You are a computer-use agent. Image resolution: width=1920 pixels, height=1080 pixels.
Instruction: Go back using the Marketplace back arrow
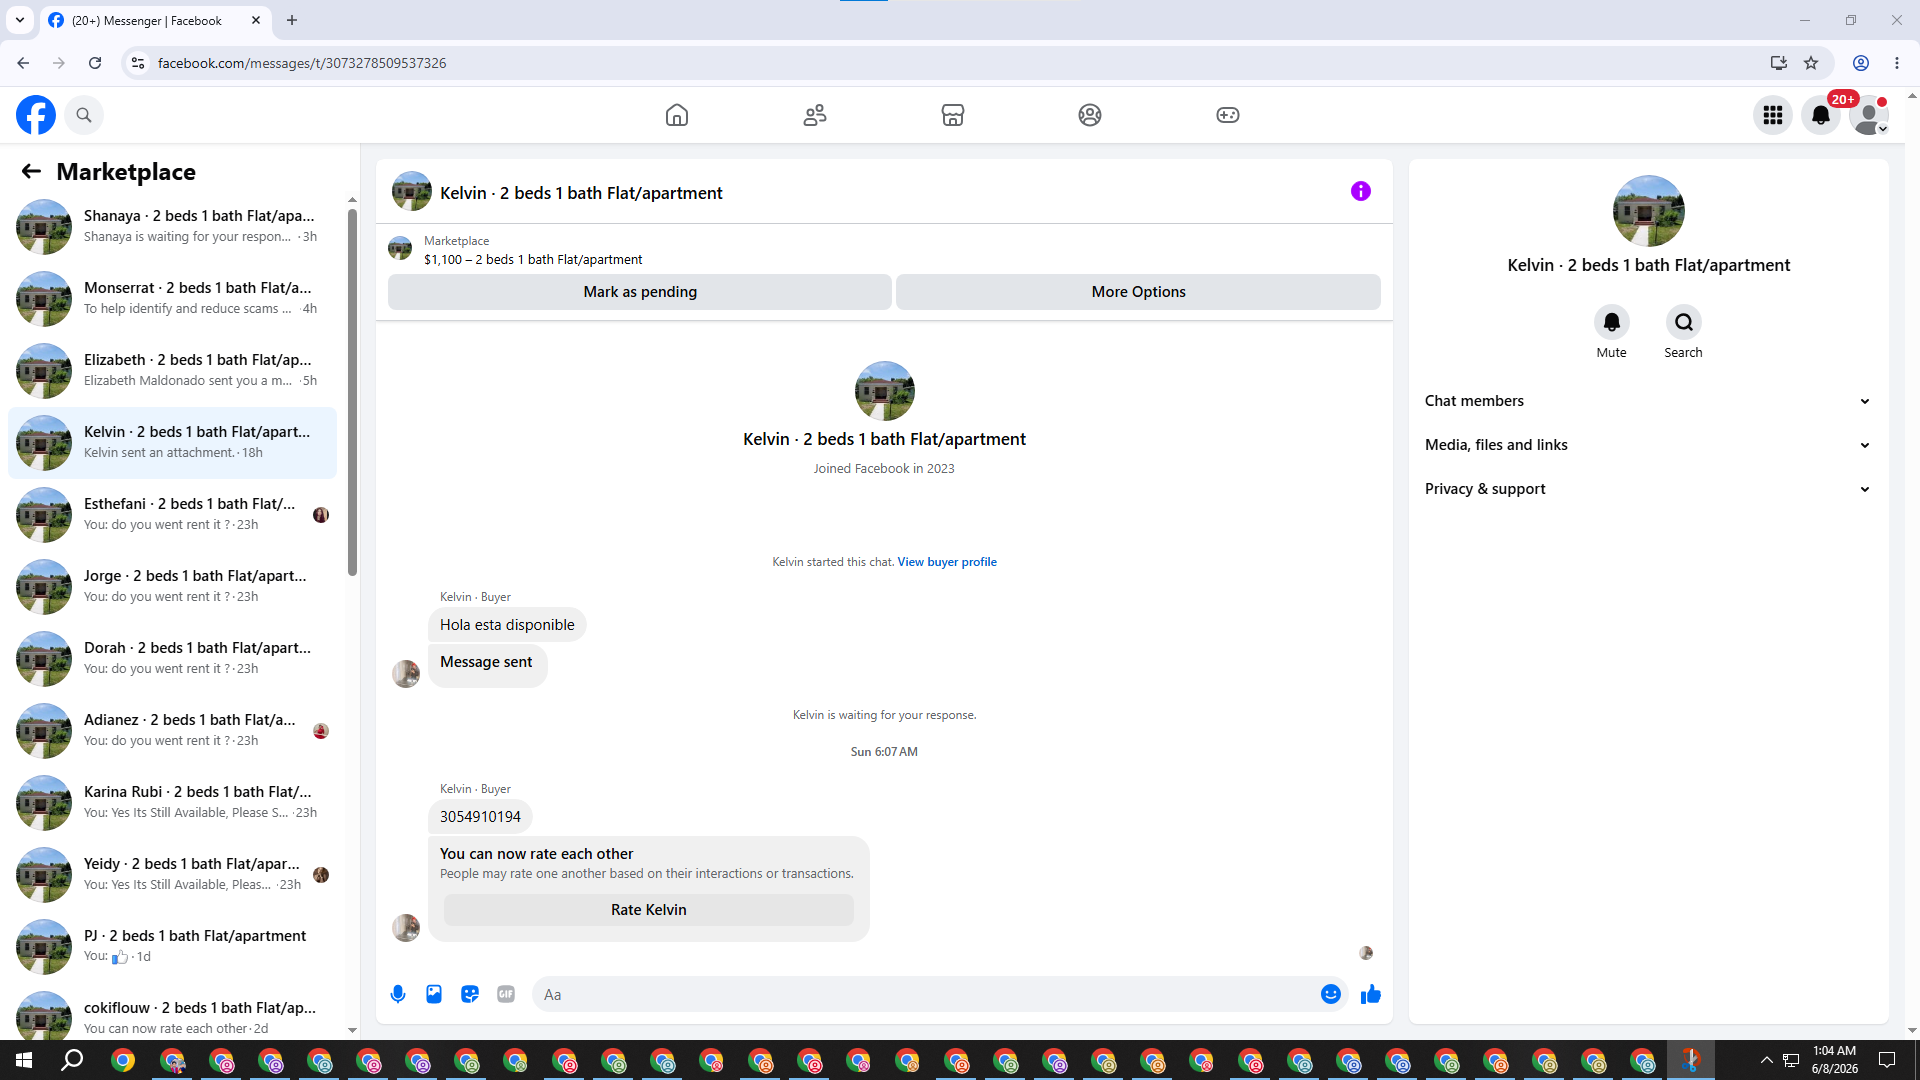[x=31, y=172]
